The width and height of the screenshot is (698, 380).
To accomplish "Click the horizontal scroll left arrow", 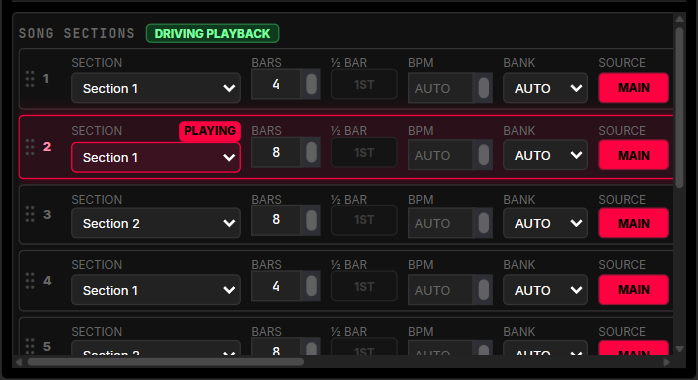I will point(18,362).
